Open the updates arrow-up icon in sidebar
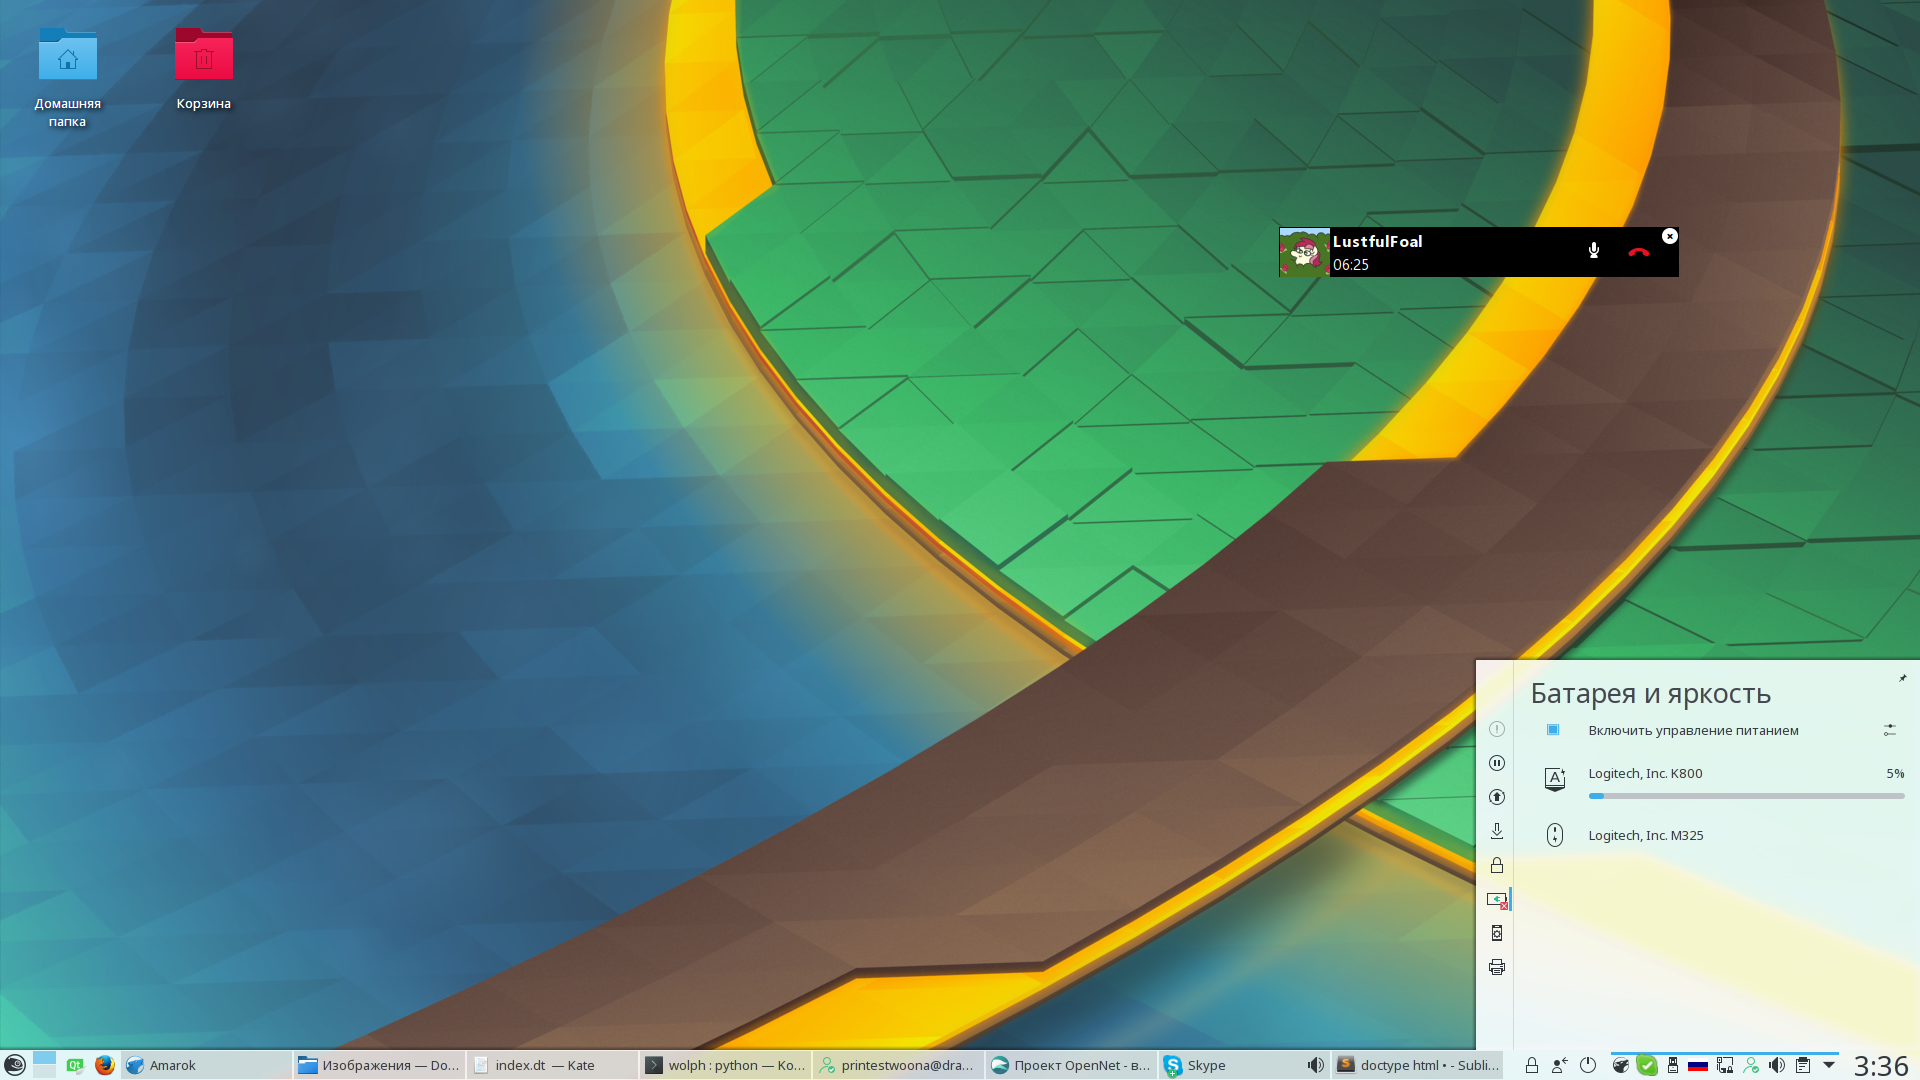 (x=1497, y=797)
